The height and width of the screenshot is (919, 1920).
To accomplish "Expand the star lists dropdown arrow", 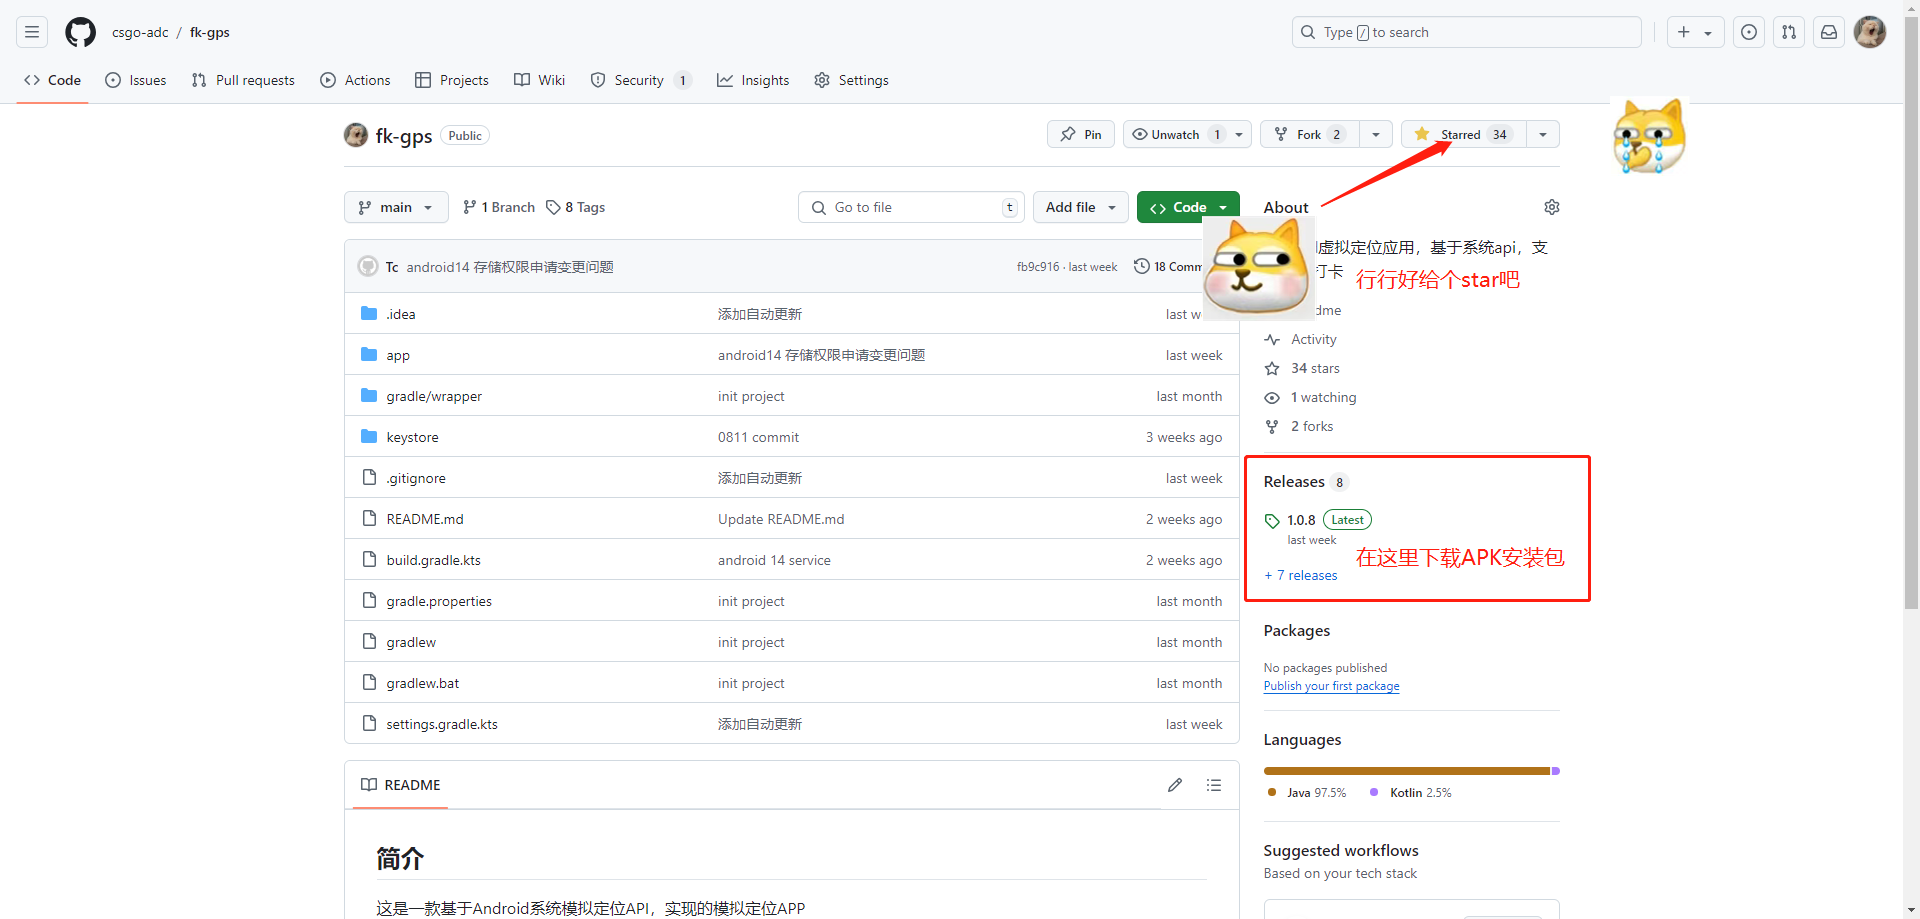I will pos(1543,134).
